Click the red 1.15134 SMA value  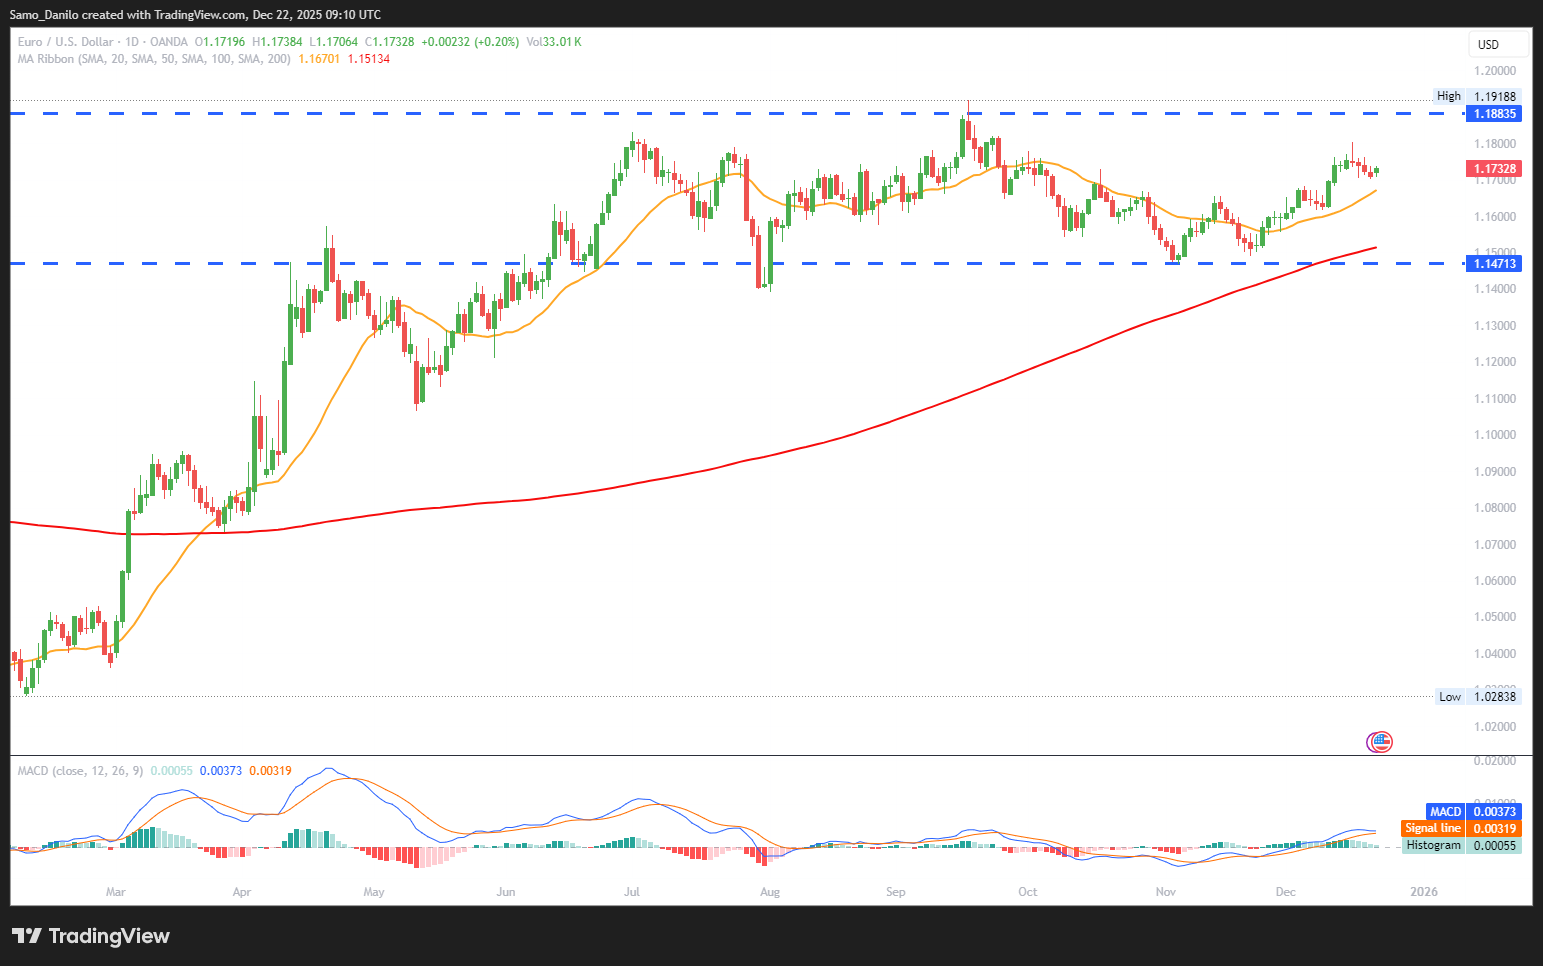tap(368, 59)
